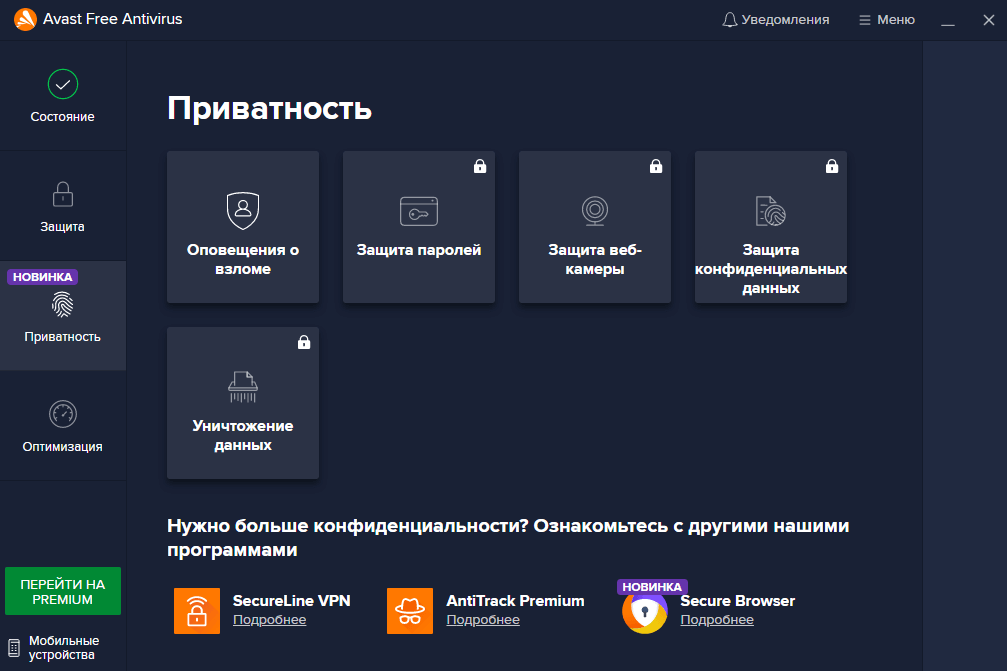
Task: Click the mobile phone icon in sidebar
Action: tap(14, 648)
